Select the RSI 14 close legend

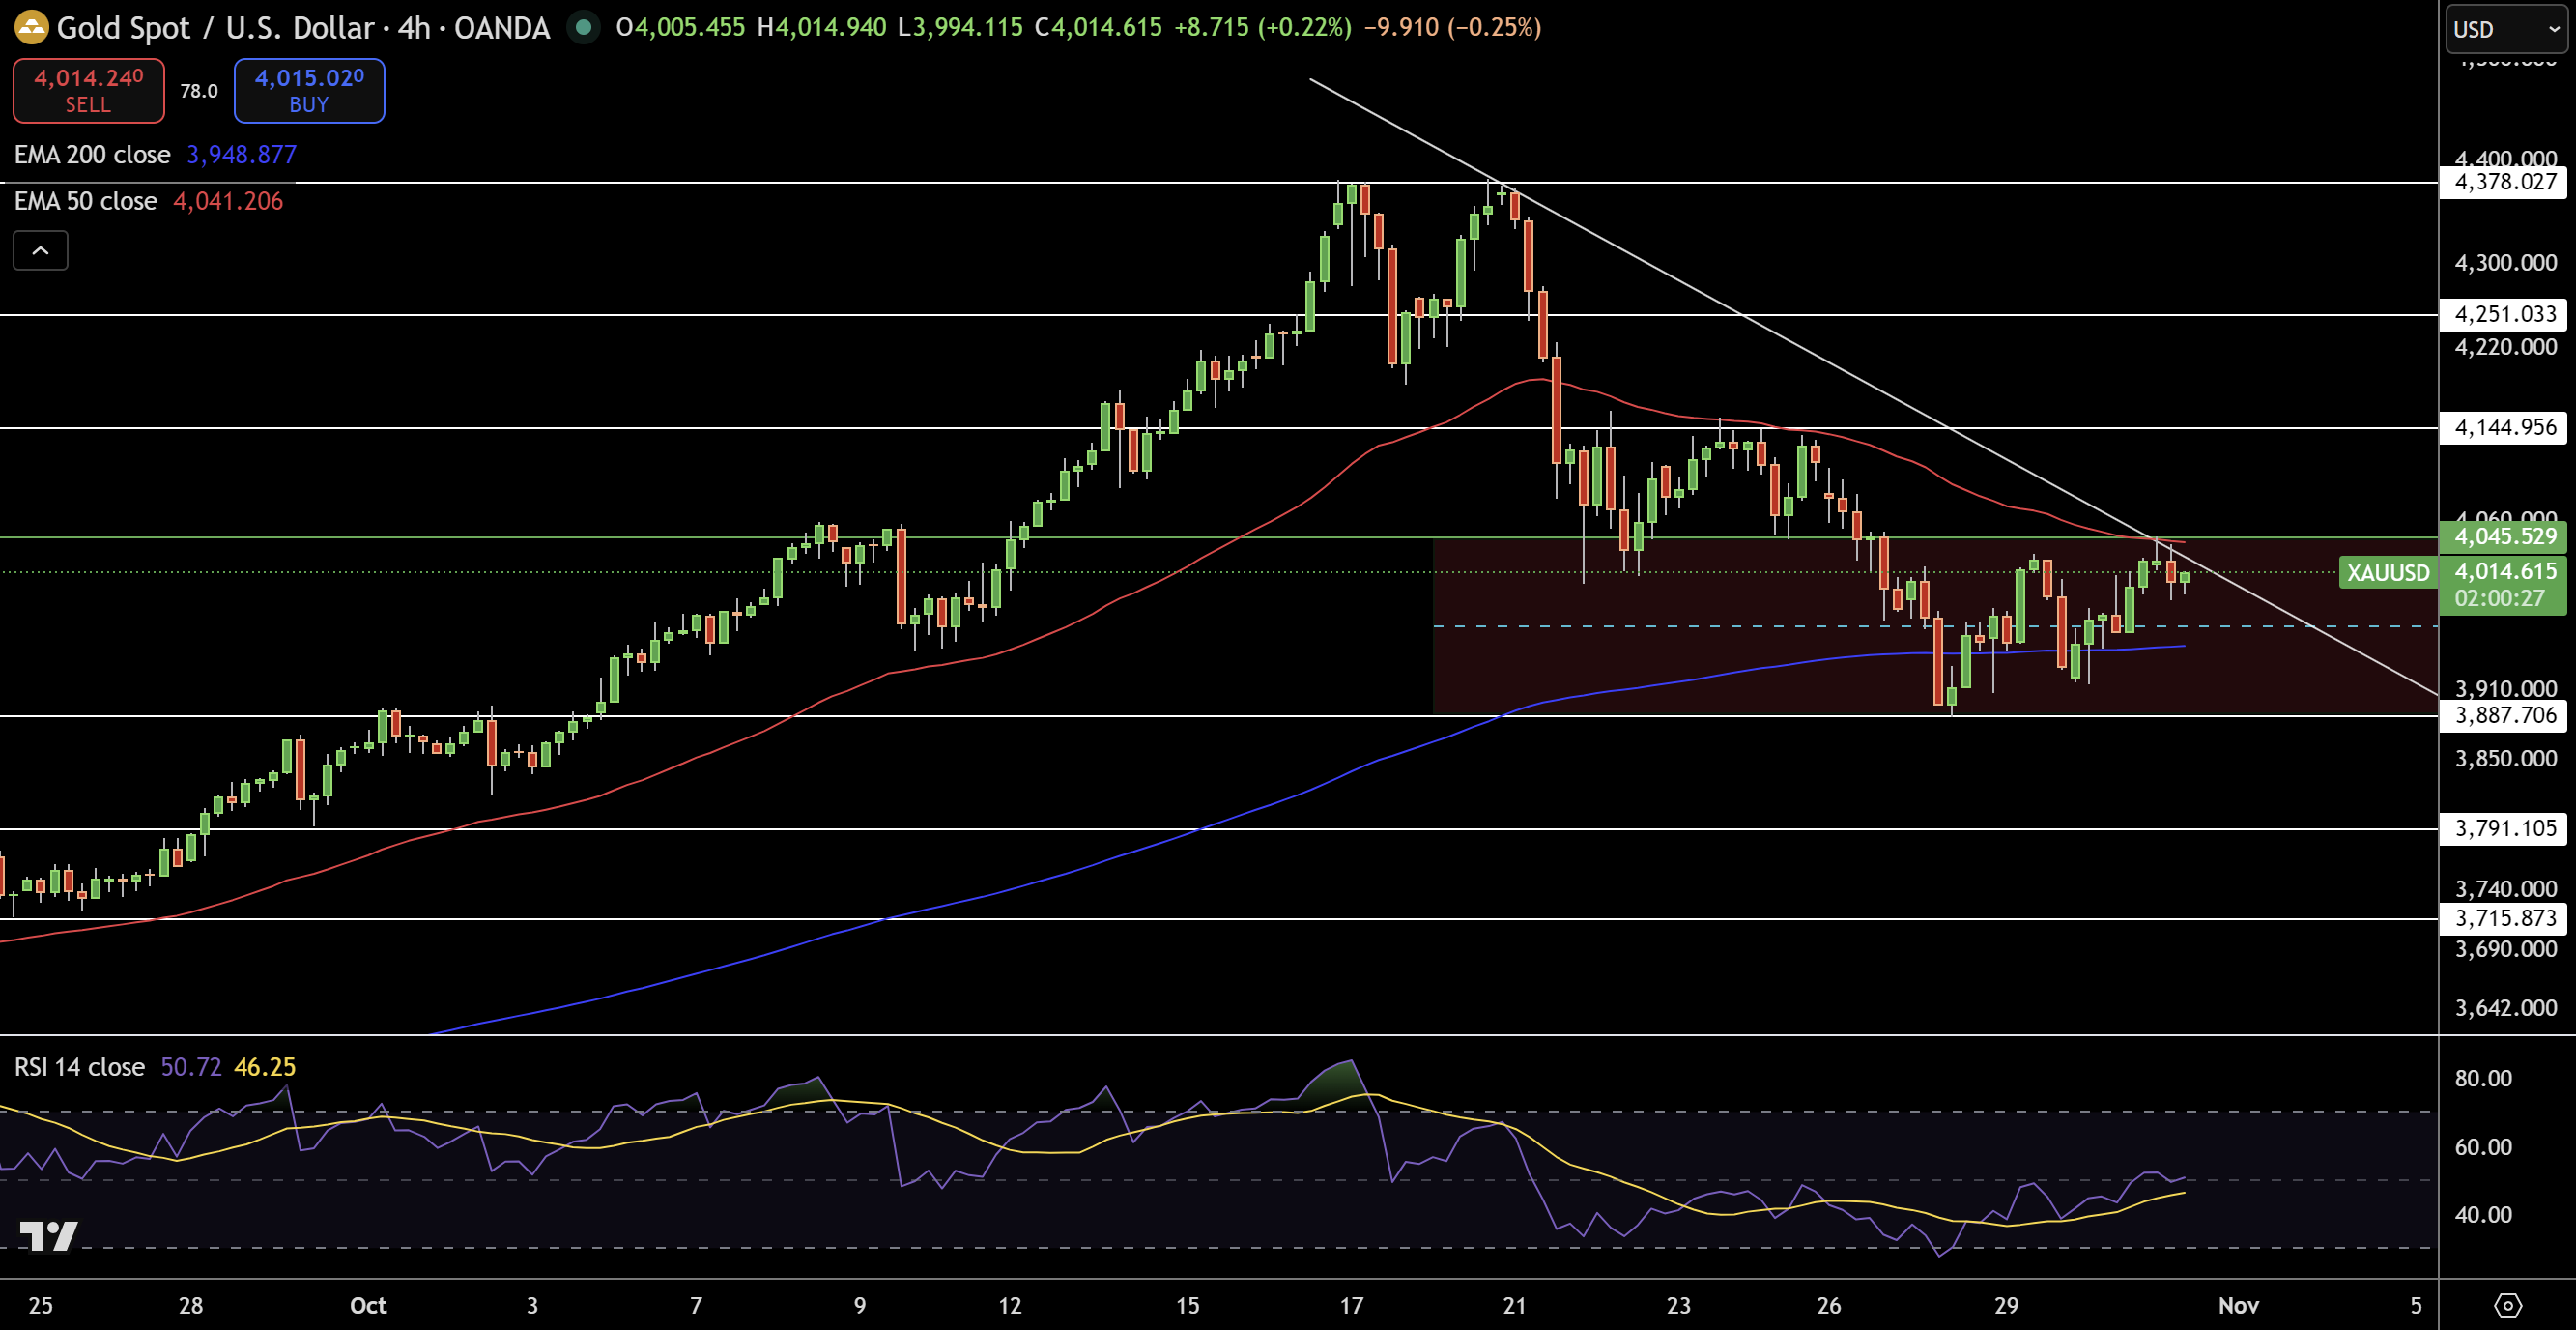tap(79, 1067)
